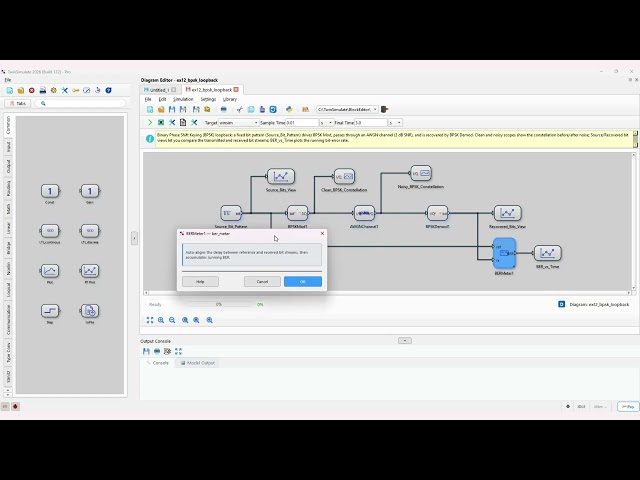Select the BPSKDemod block
The height and width of the screenshot is (480, 640).
pyautogui.click(x=437, y=213)
